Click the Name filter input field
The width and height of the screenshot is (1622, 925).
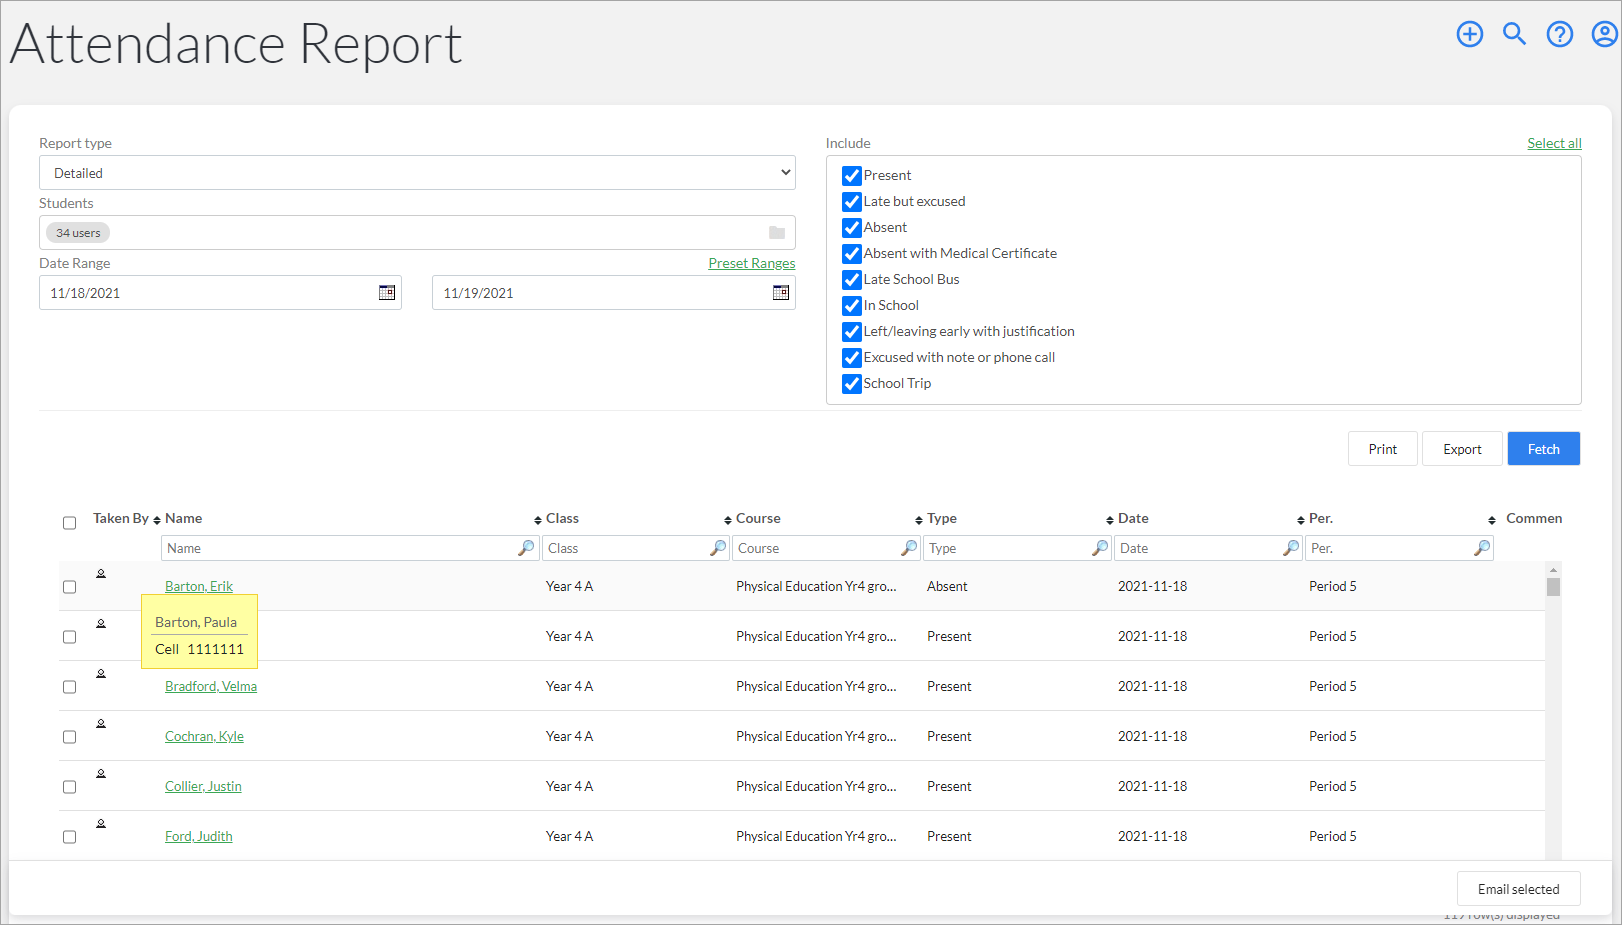tap(350, 548)
